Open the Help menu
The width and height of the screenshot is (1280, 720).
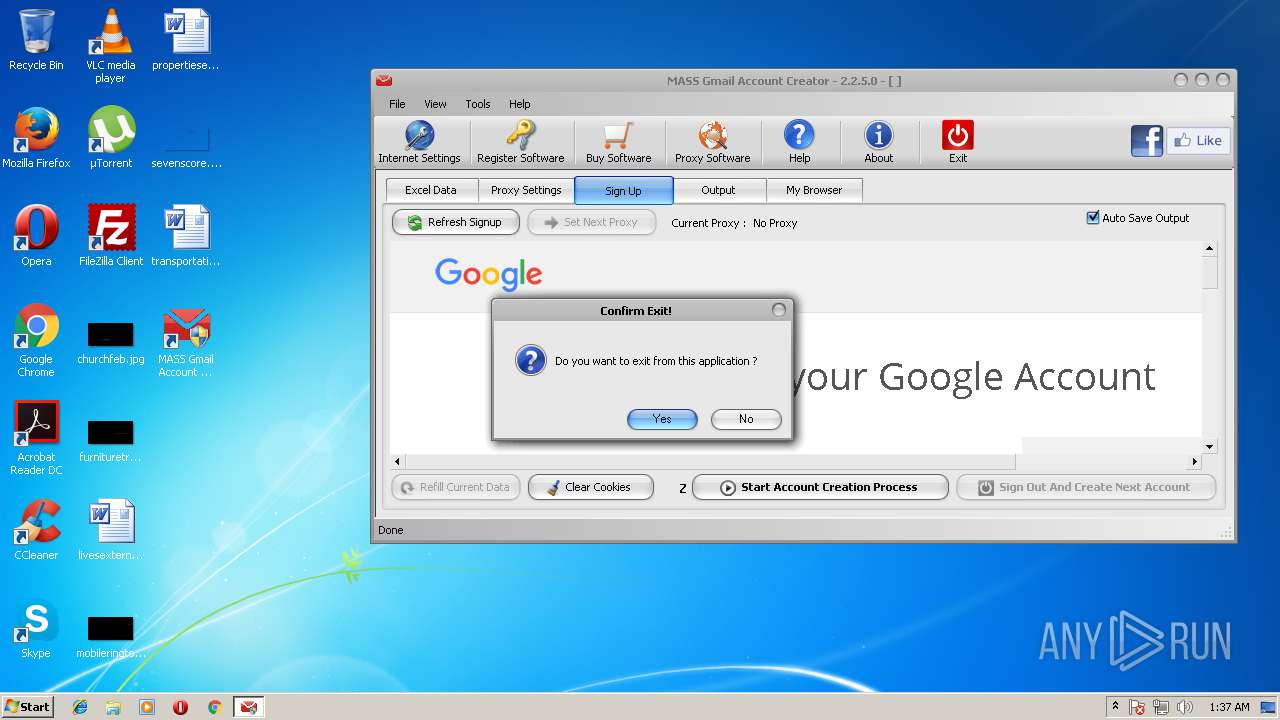point(519,104)
